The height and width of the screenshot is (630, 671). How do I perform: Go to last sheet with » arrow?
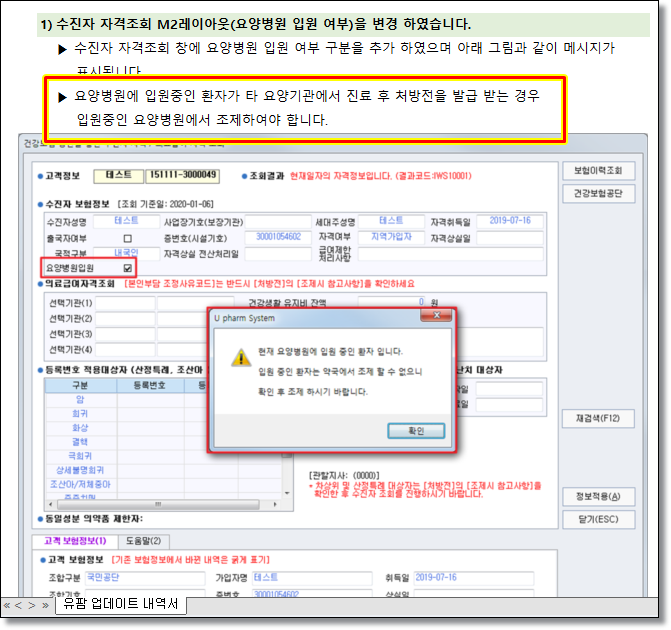click(46, 605)
